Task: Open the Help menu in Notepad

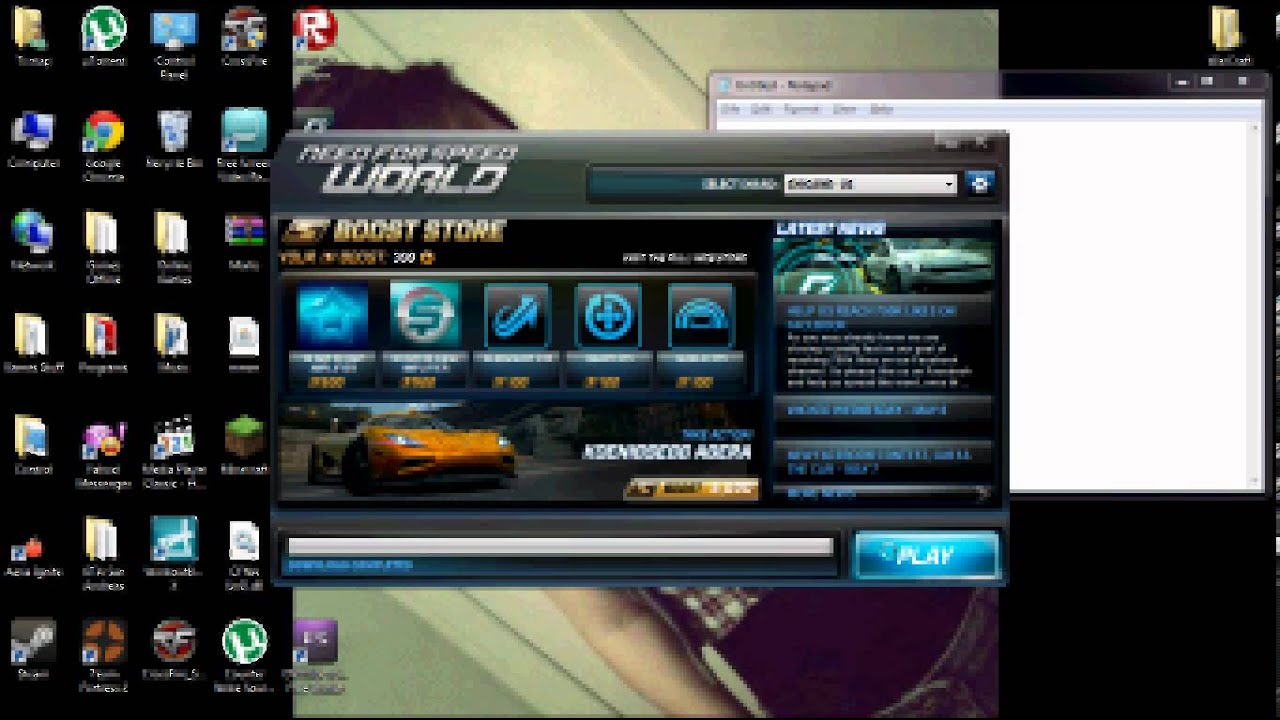Action: pyautogui.click(x=881, y=109)
